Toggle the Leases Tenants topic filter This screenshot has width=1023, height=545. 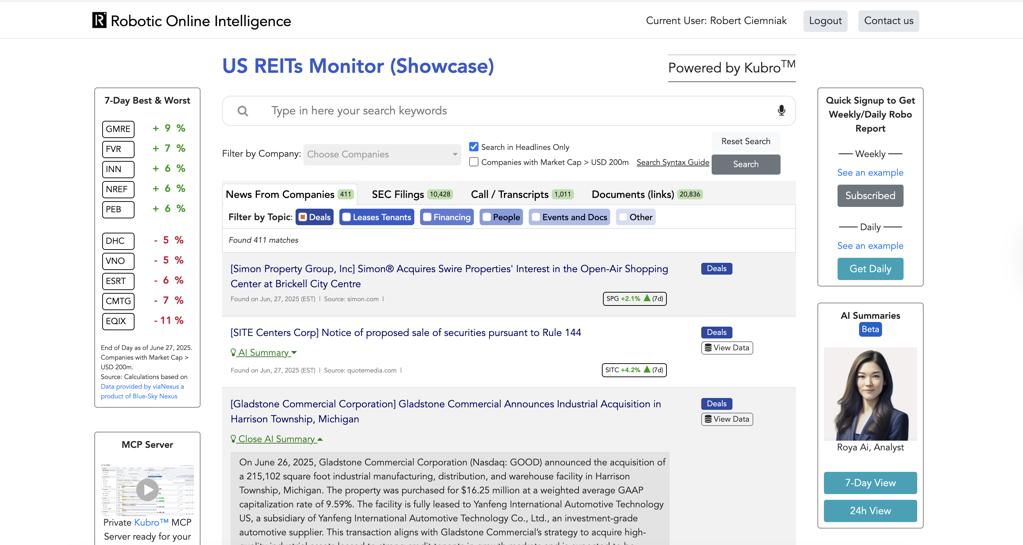point(377,217)
